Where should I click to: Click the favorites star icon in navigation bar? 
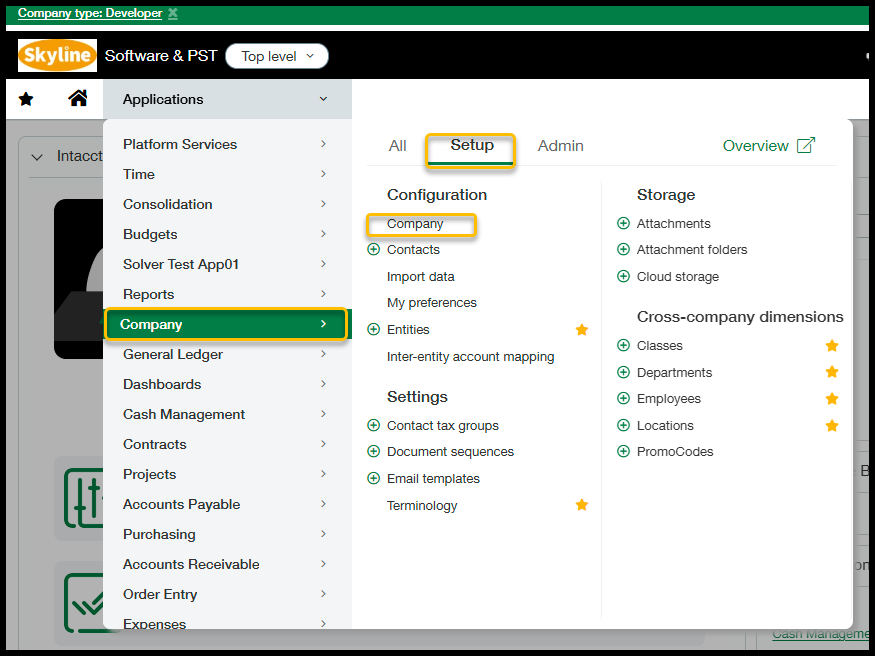26,99
